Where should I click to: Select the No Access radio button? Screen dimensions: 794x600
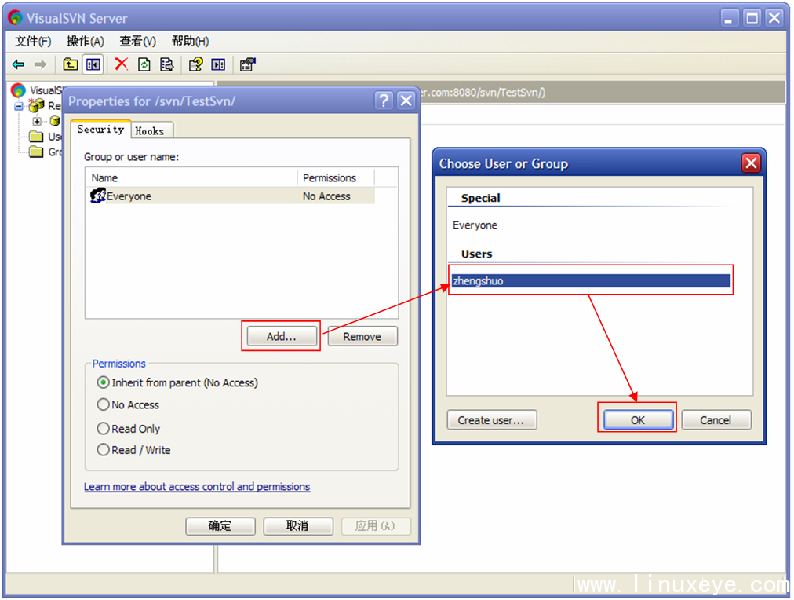(103, 405)
